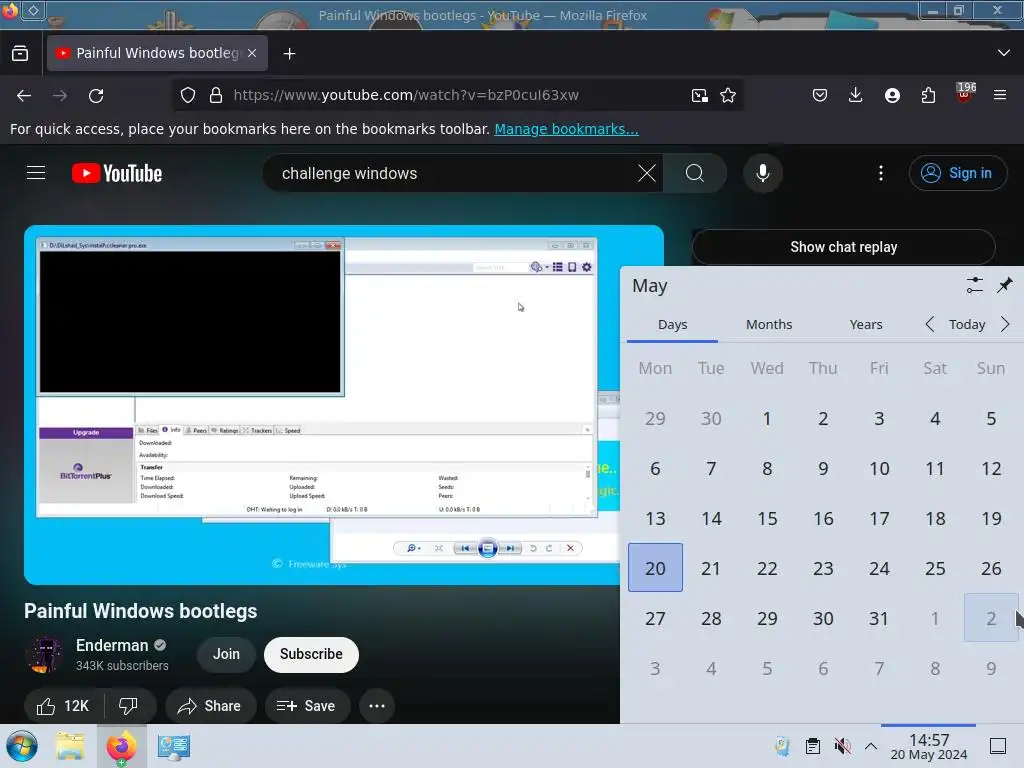The width and height of the screenshot is (1024, 768).
Task: Open extensions puzzle icon
Action: pyautogui.click(x=928, y=95)
